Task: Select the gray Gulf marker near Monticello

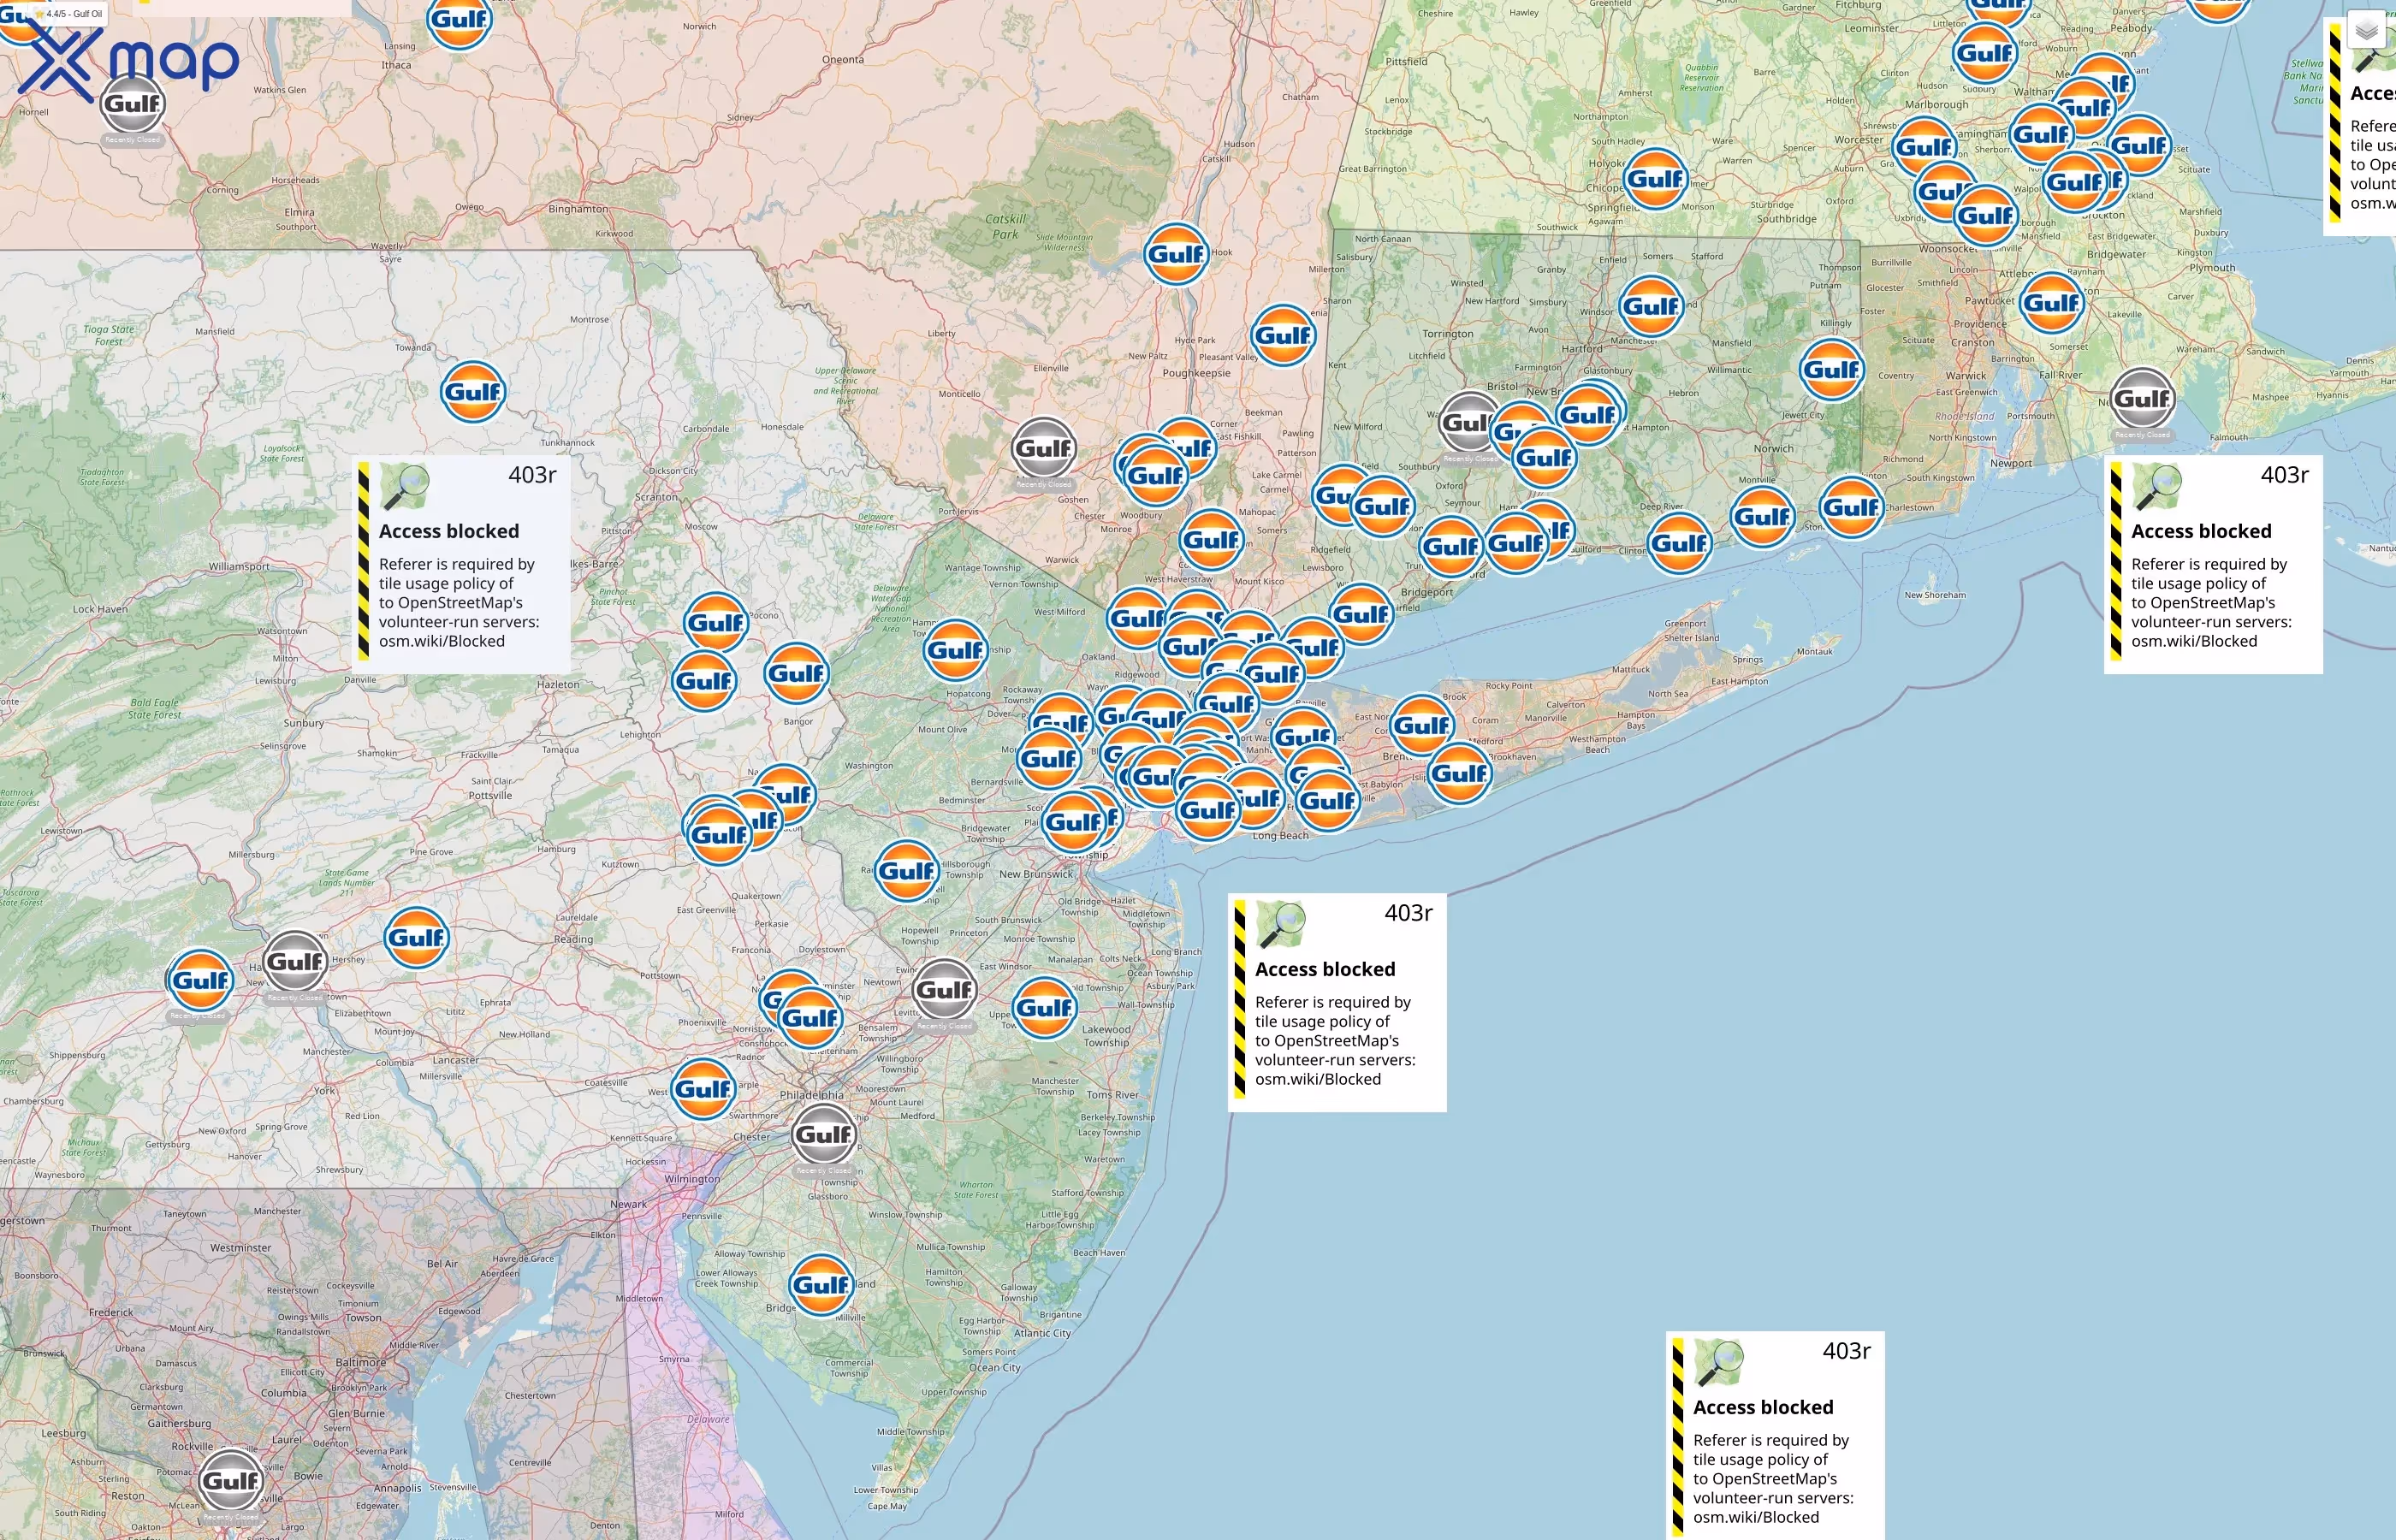Action: tap(1044, 449)
